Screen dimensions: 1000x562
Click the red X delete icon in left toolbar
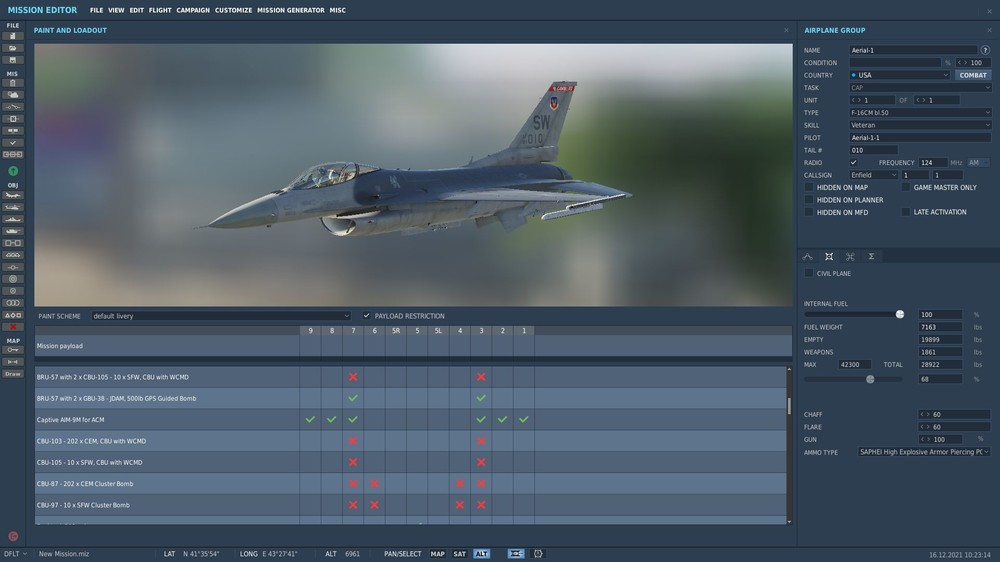[13, 327]
